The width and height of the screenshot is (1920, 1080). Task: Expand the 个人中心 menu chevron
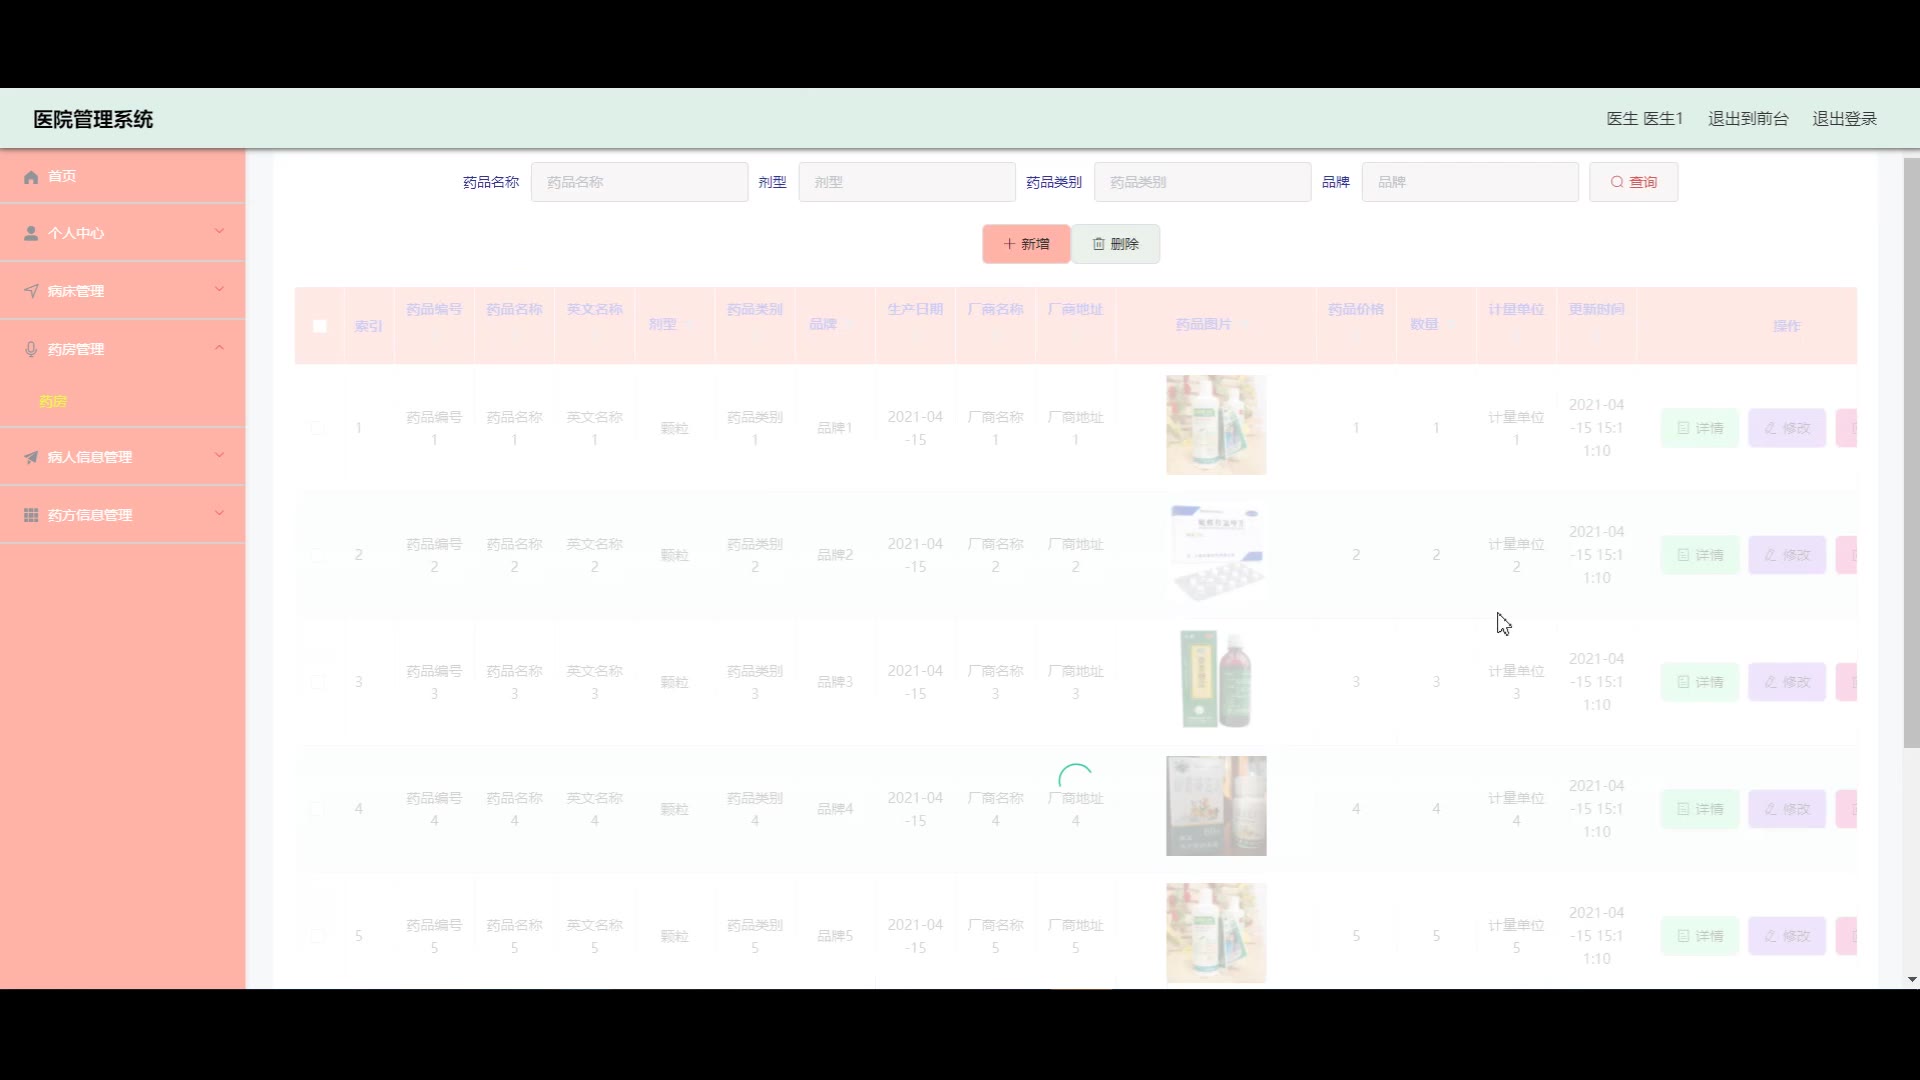219,232
